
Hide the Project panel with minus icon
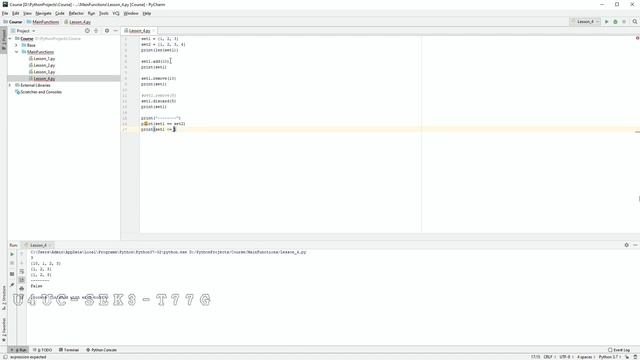116,31
